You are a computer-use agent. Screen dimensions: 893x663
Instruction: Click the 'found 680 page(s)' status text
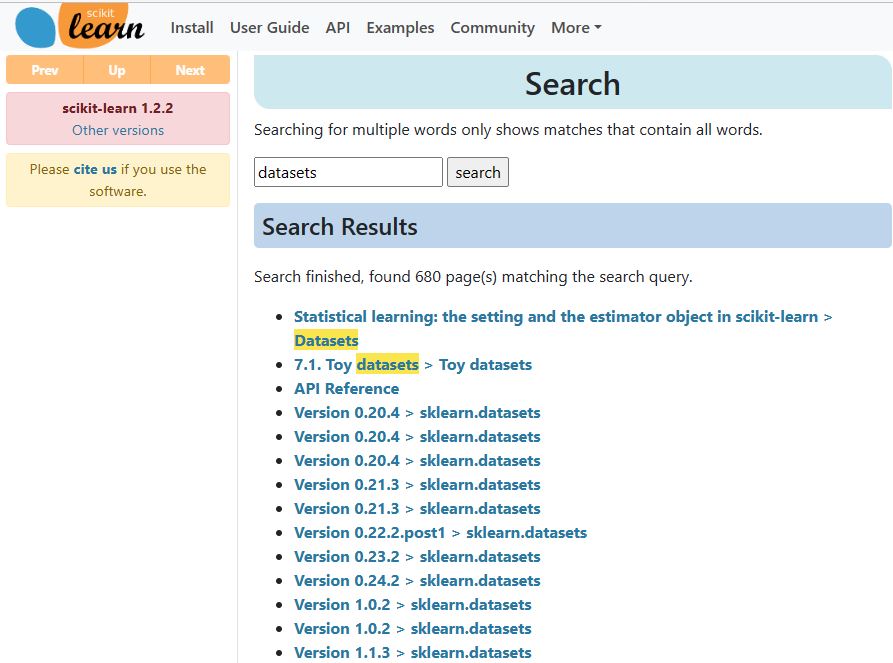pos(473,277)
